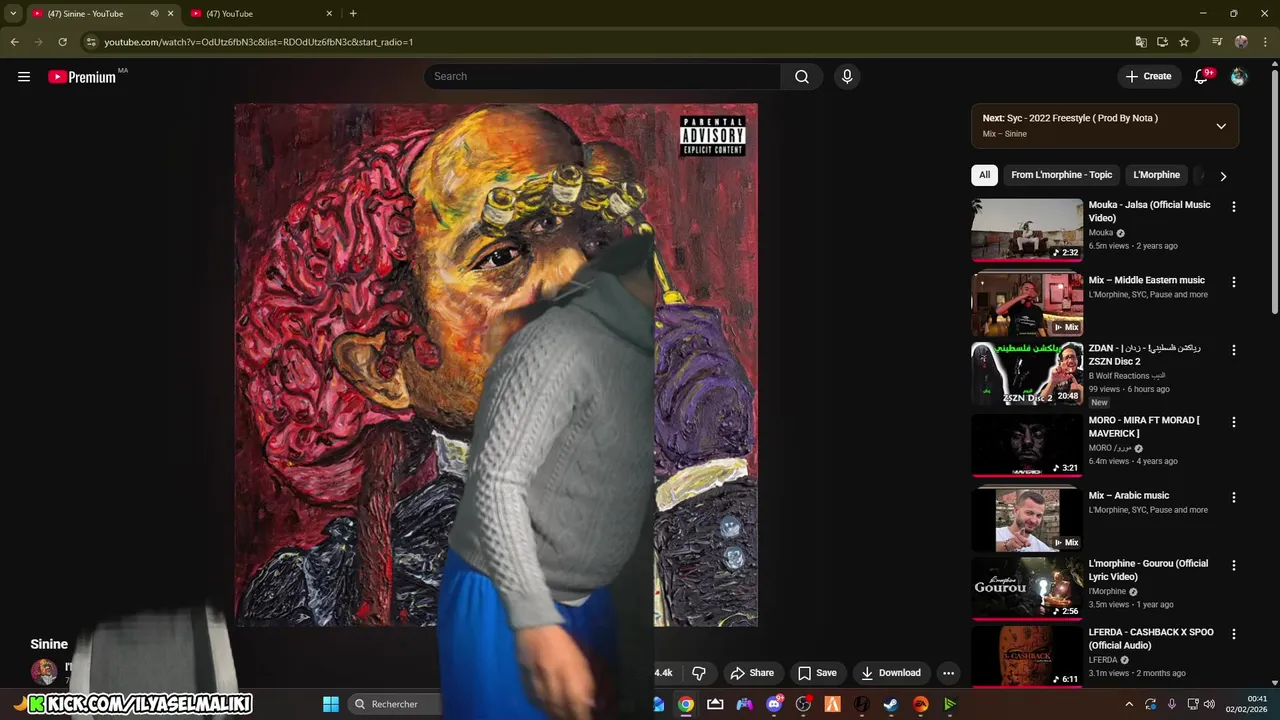The height and width of the screenshot is (720, 1280).
Task: Start voice search with the microphone
Action: point(847,76)
